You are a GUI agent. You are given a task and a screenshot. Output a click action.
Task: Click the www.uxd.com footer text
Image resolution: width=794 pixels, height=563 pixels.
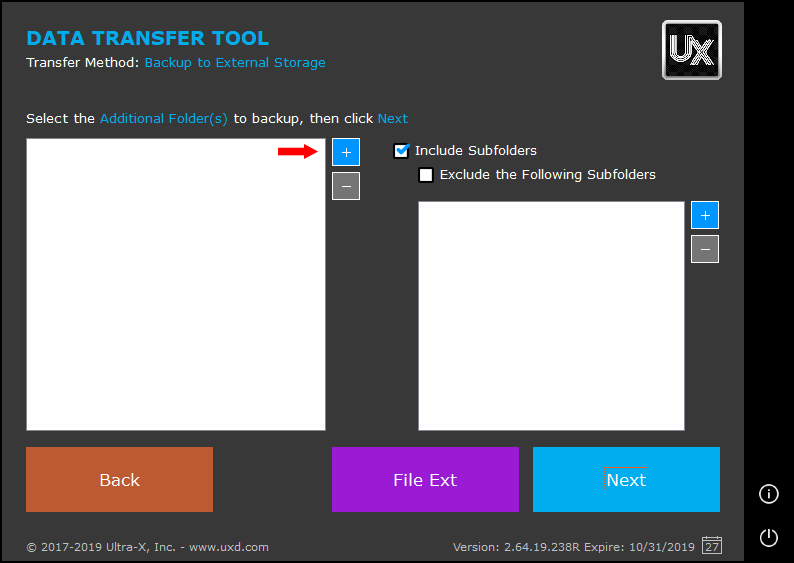coord(229,547)
